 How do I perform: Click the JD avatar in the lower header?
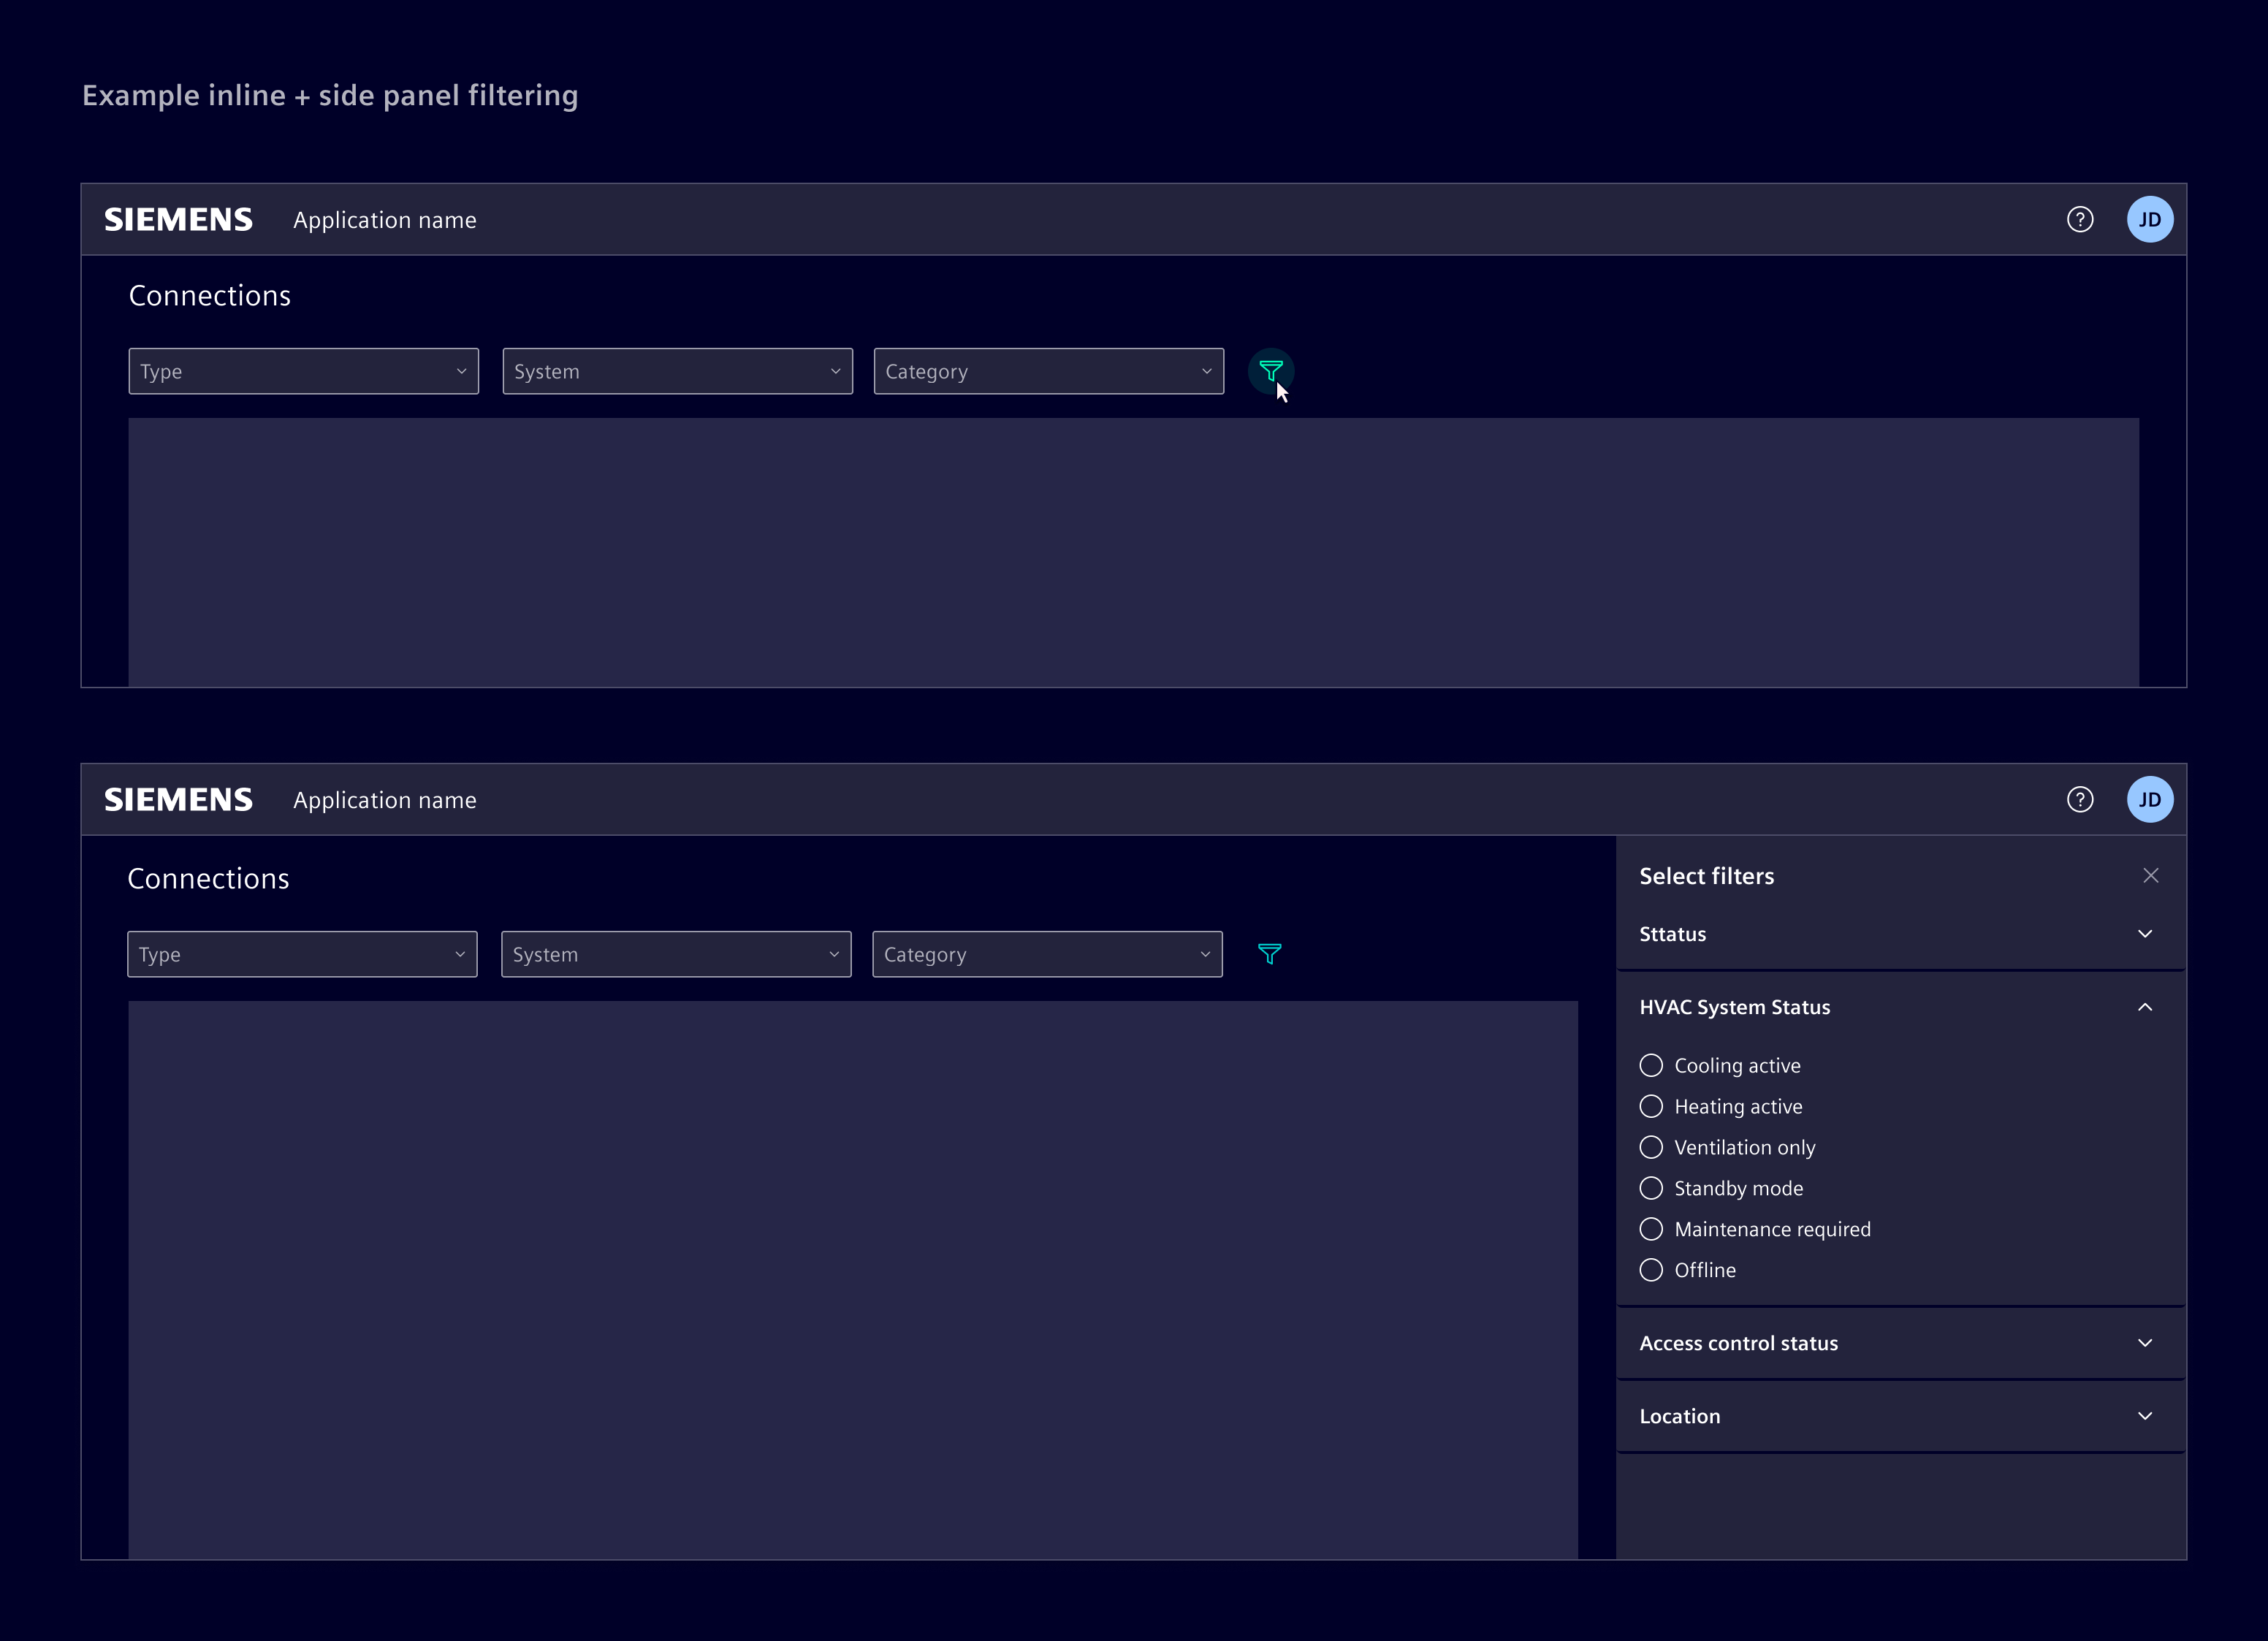click(2150, 799)
